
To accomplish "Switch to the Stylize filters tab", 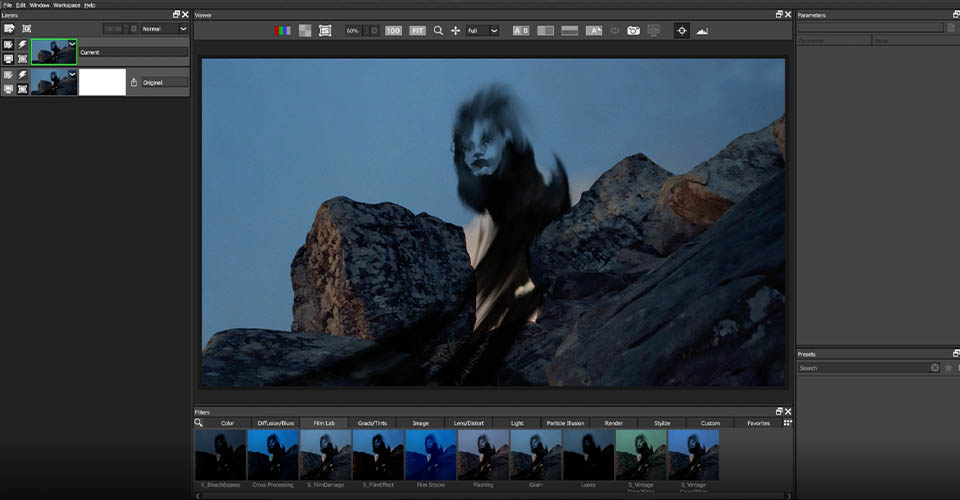I will pyautogui.click(x=662, y=423).
